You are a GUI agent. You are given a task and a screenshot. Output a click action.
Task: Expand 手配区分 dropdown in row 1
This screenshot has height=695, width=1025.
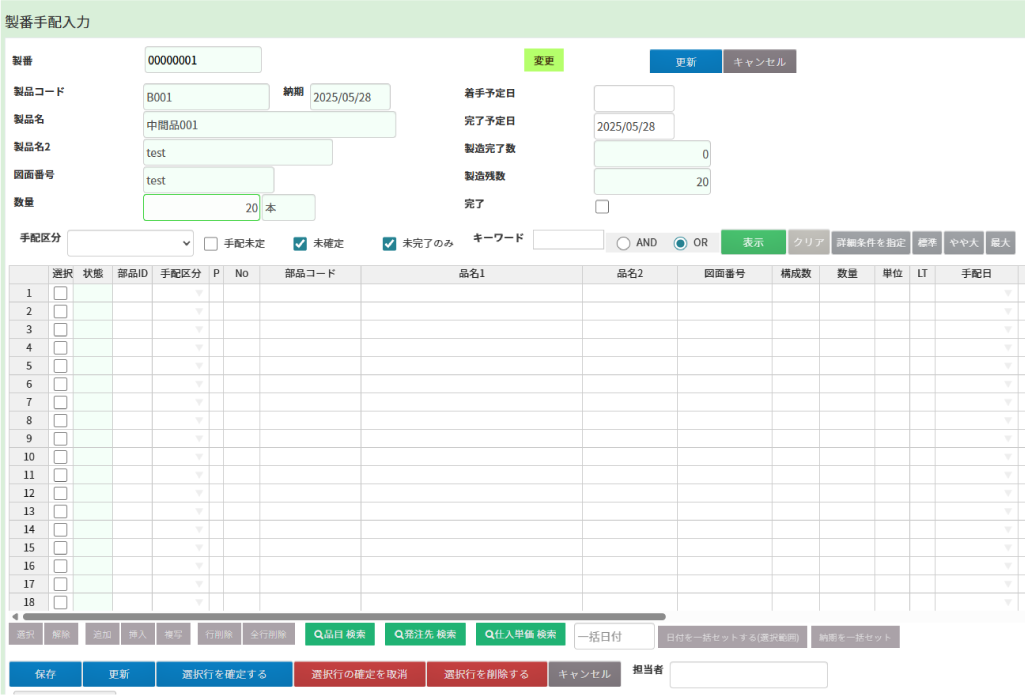point(199,293)
